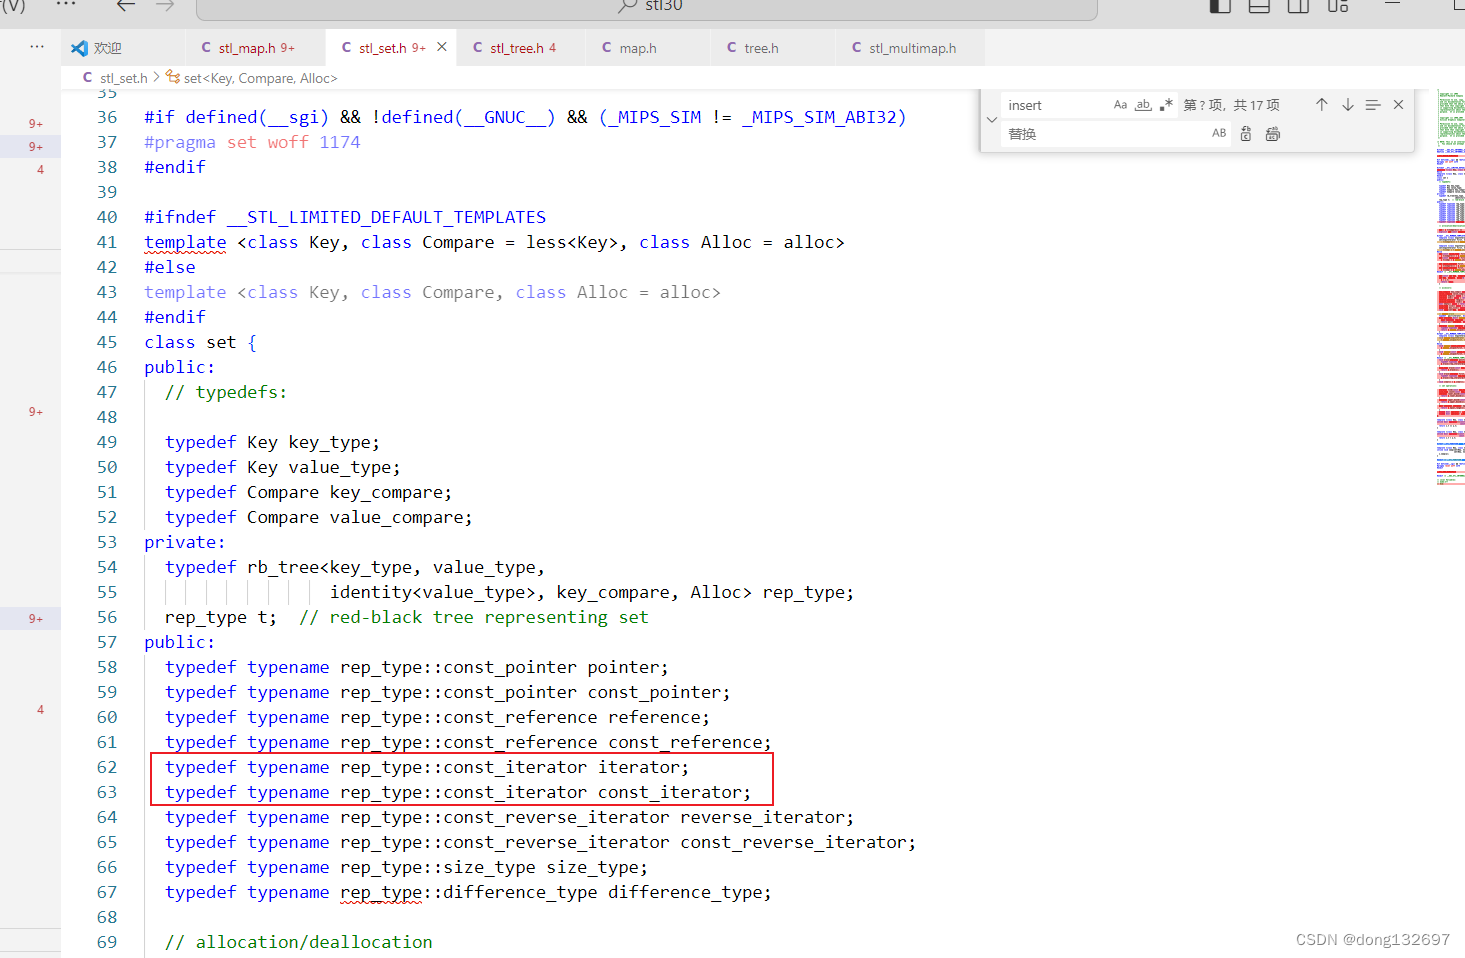1465x958 pixels.
Task: Click line number 62
Action: (x=107, y=767)
